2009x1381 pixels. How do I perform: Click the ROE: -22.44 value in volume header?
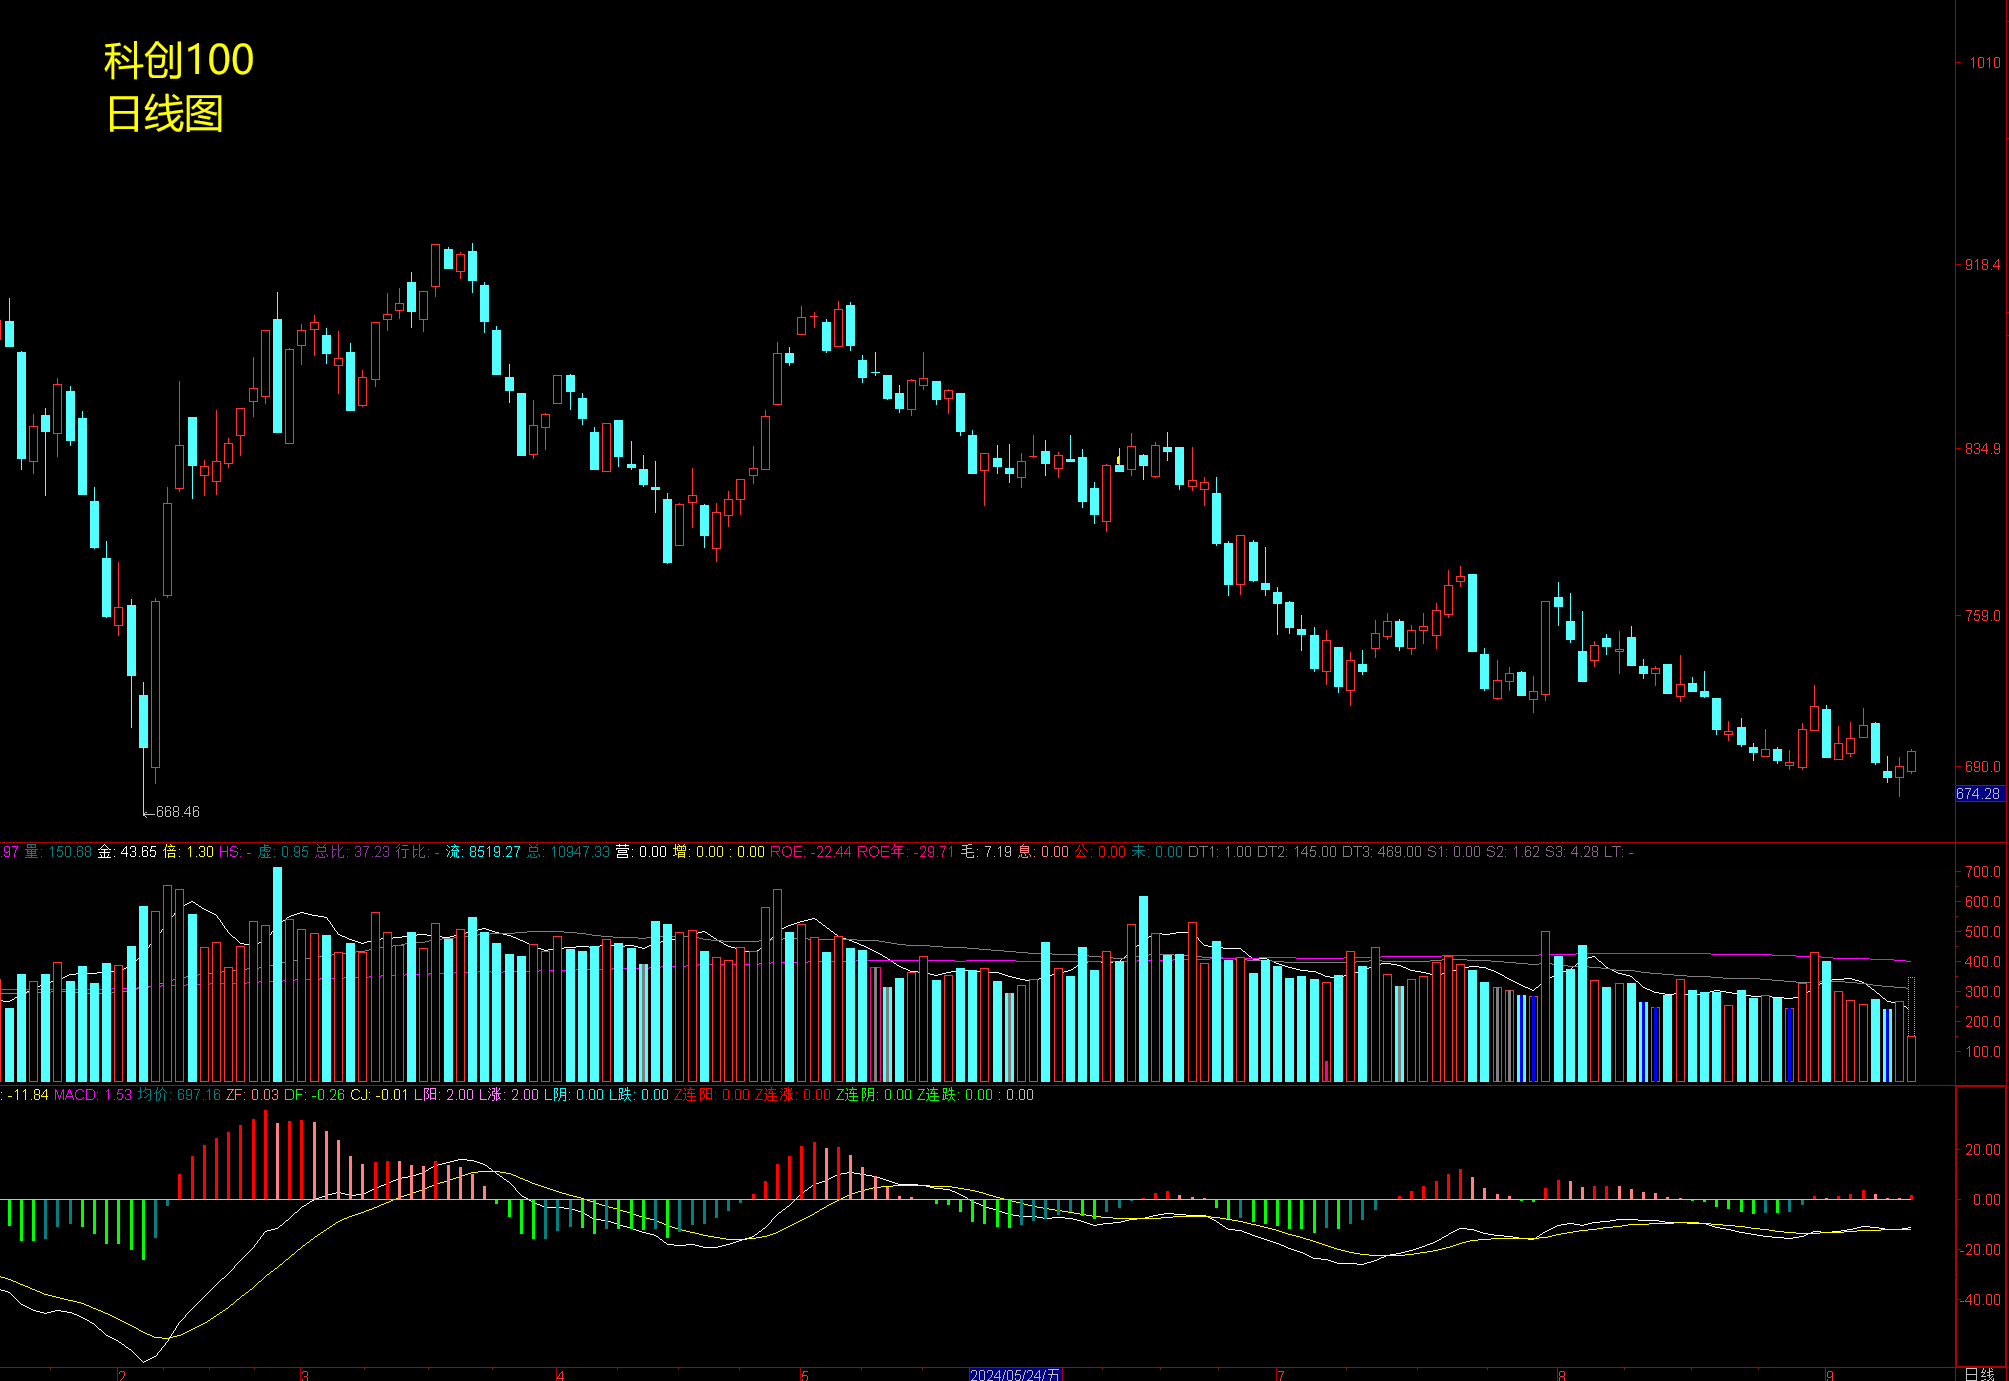click(x=810, y=852)
